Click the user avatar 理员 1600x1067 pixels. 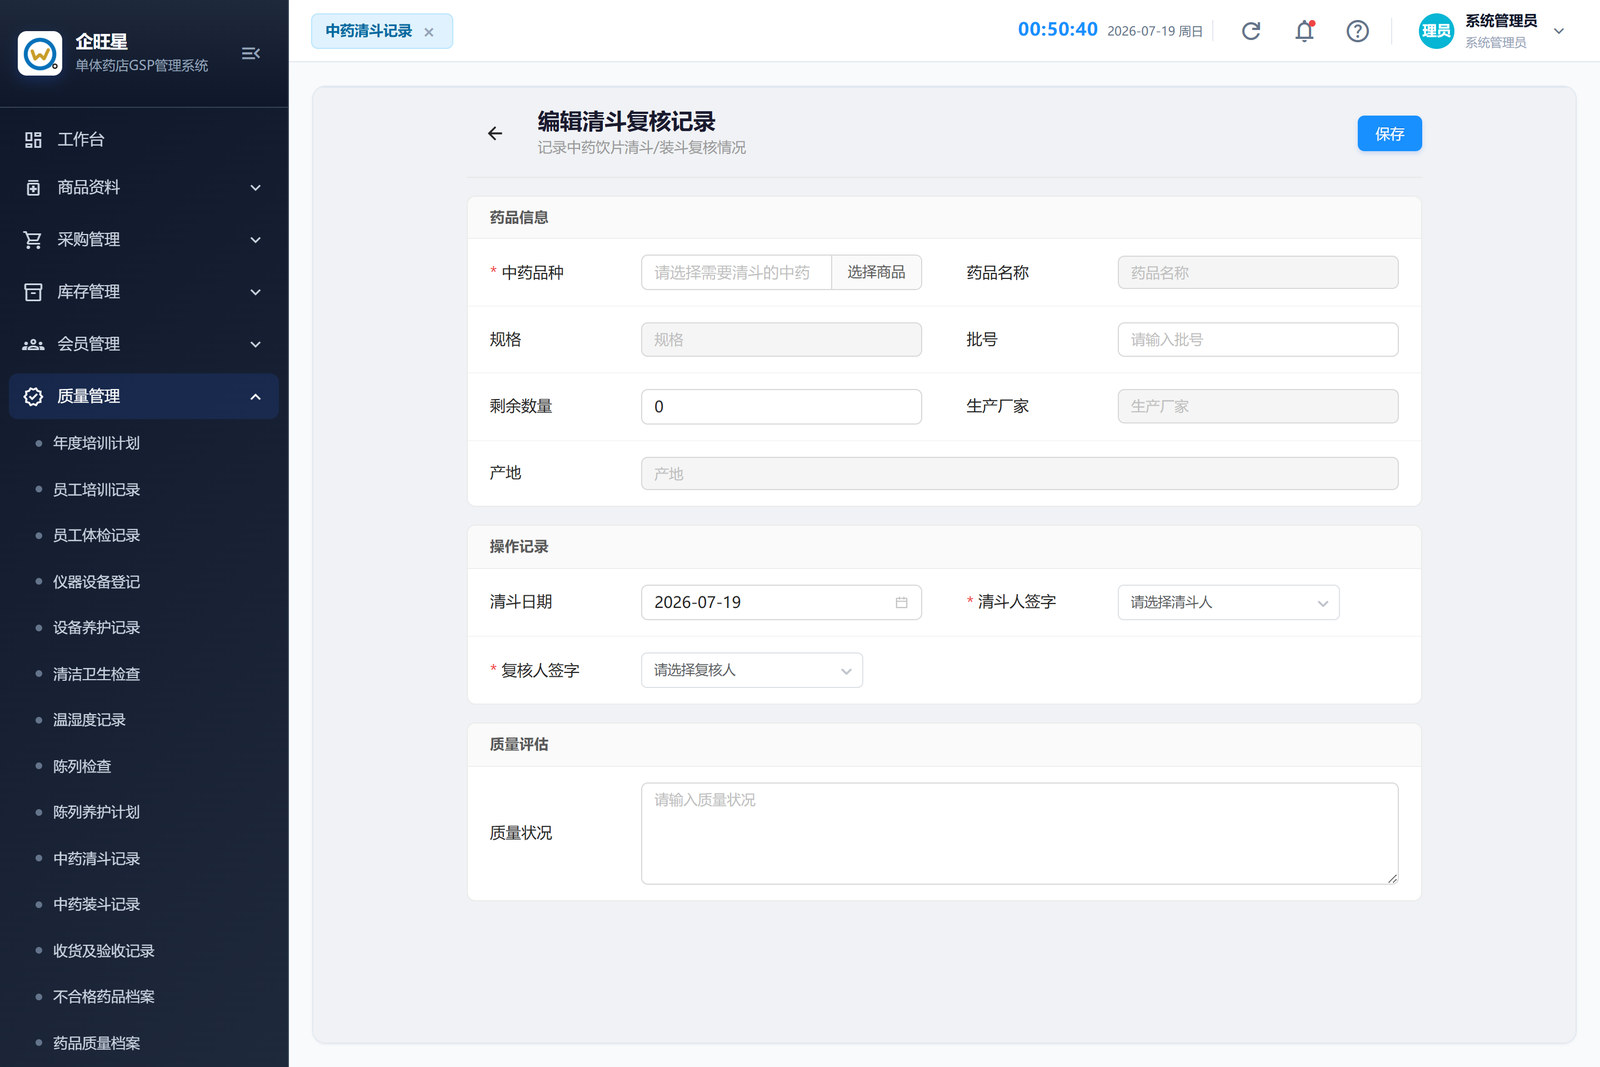tap(1436, 31)
